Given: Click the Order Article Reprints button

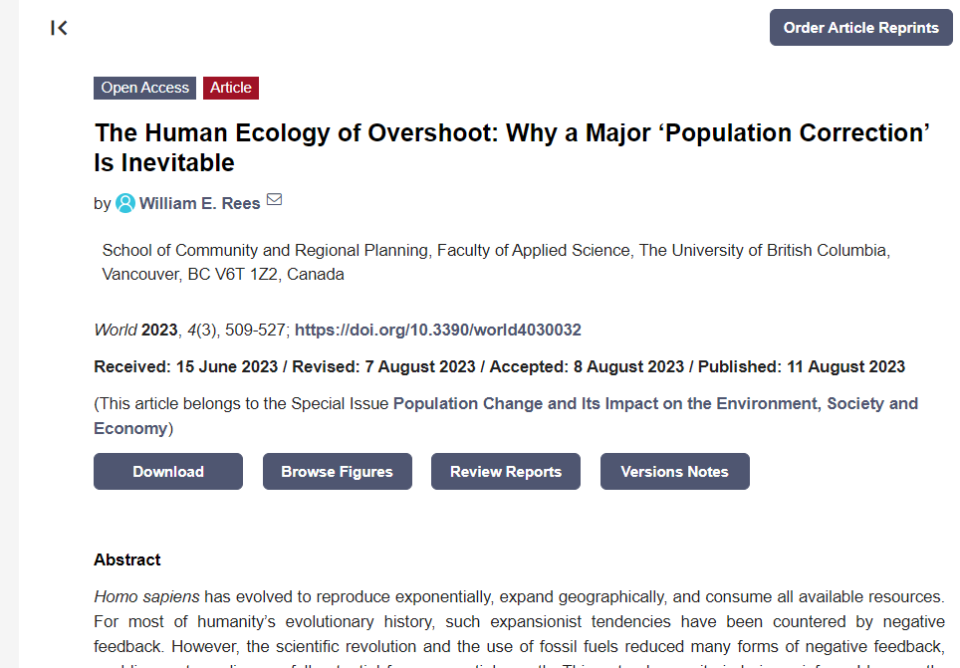Looking at the screenshot, I should [860, 28].
